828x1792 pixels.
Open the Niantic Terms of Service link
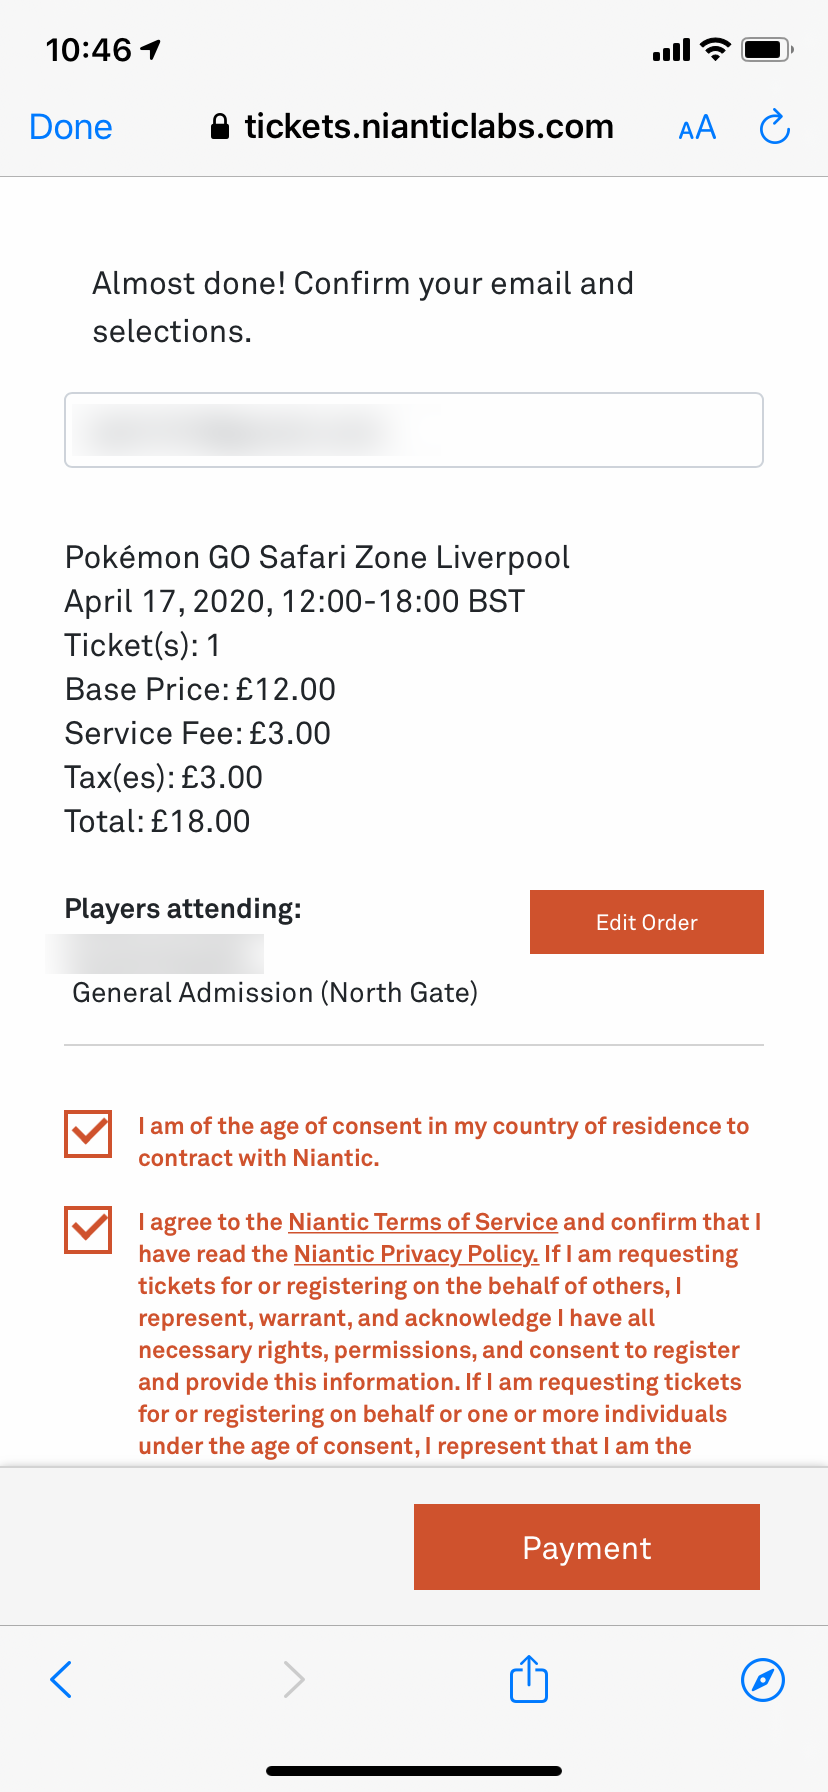(423, 1222)
